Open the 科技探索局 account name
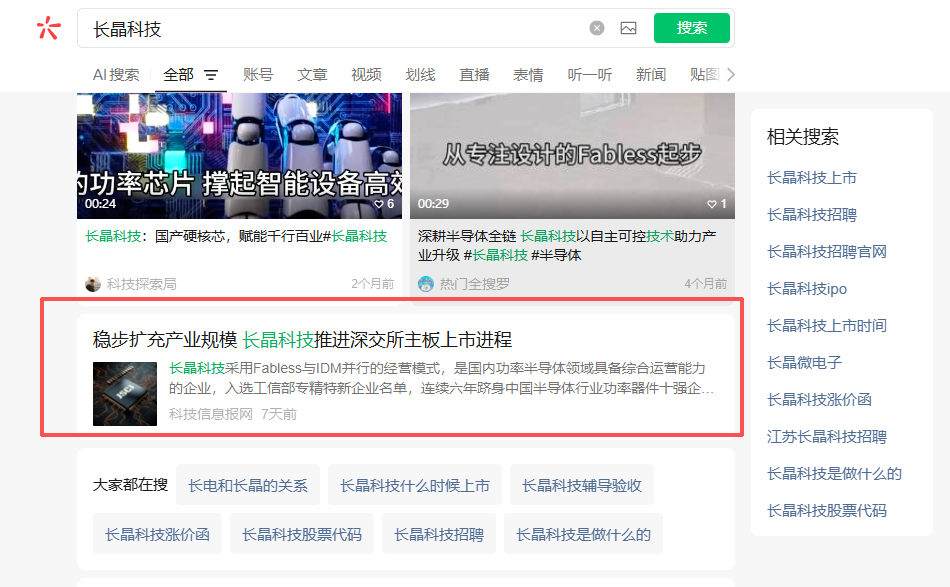Image resolution: width=950 pixels, height=587 pixels. [x=142, y=284]
